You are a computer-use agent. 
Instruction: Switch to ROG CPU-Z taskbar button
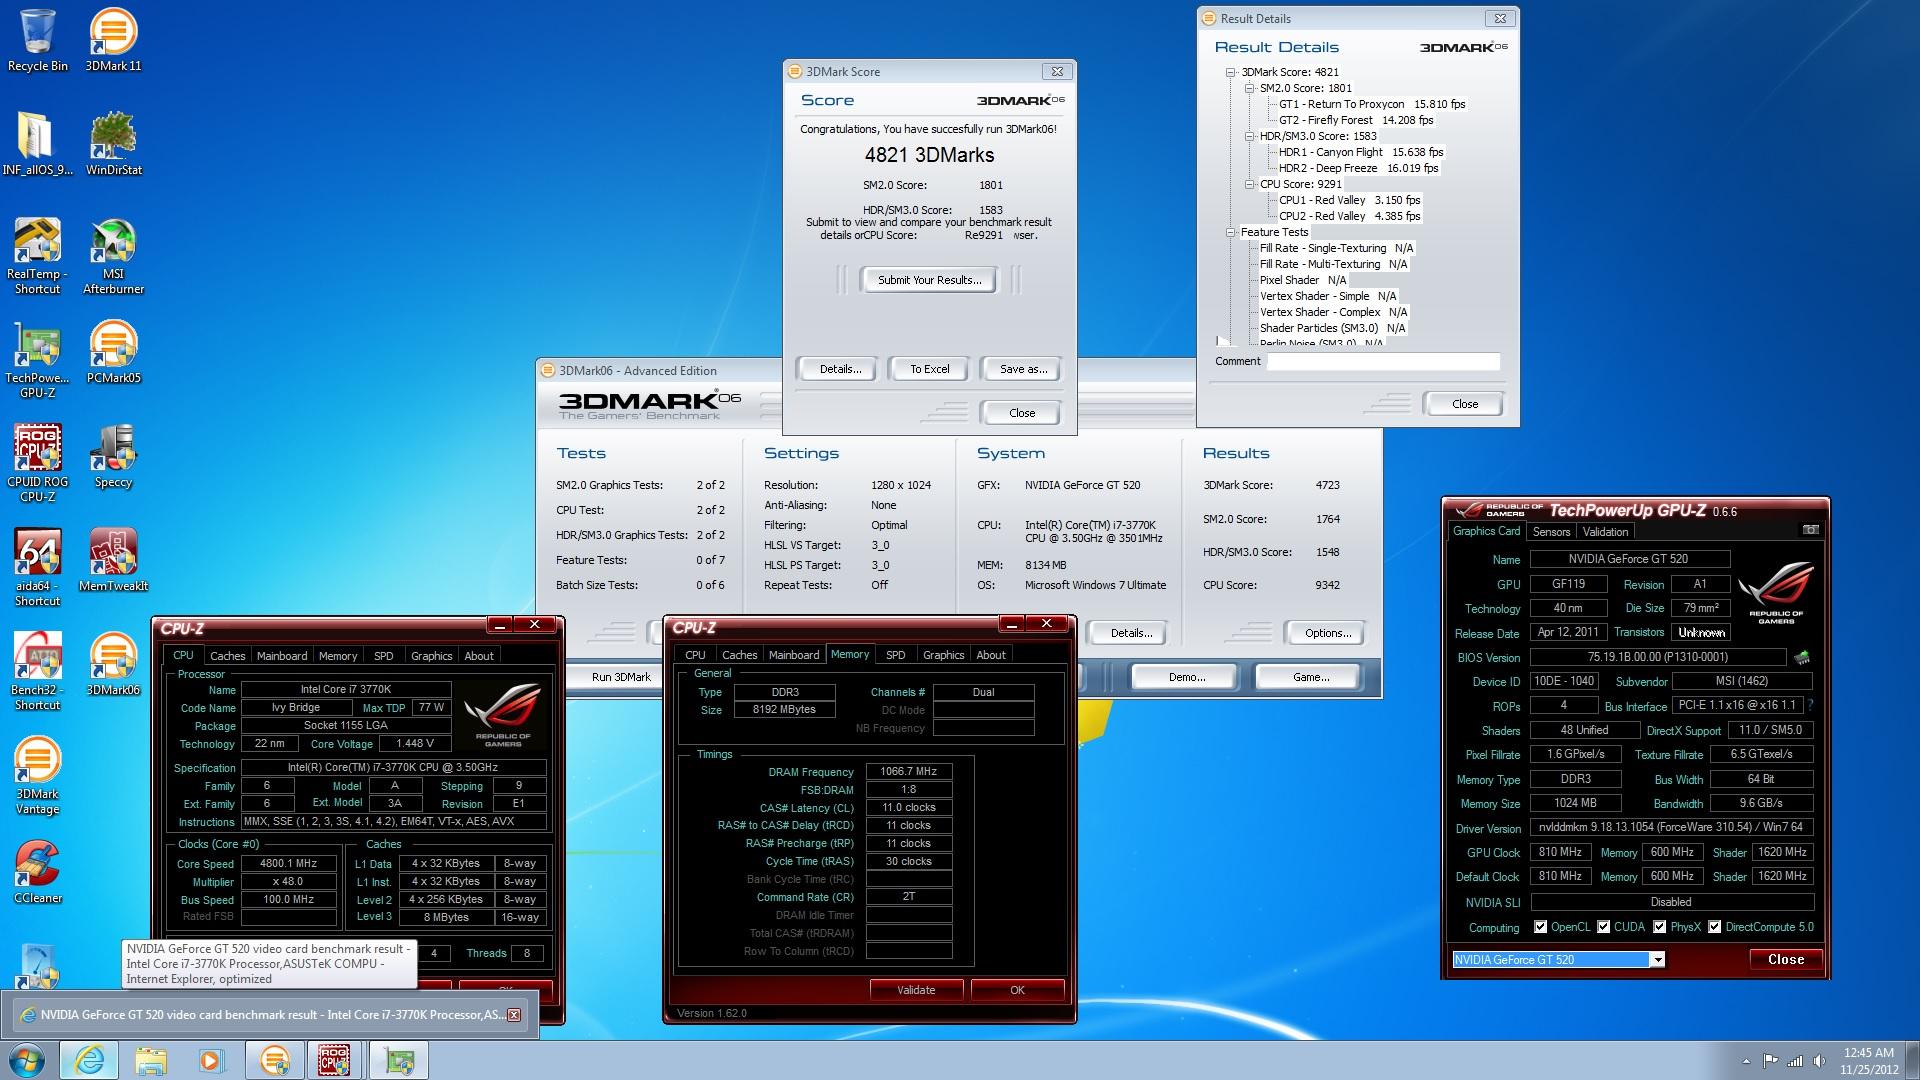tap(334, 1060)
